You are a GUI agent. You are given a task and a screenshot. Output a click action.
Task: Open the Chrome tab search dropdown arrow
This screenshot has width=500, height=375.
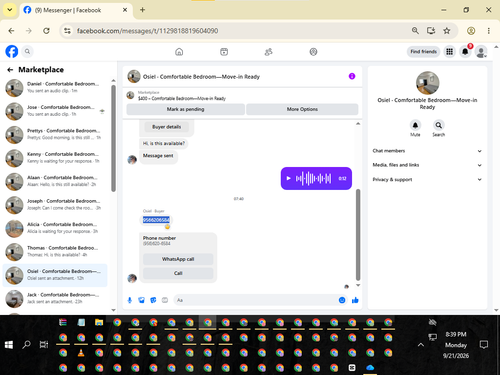[x=10, y=10]
